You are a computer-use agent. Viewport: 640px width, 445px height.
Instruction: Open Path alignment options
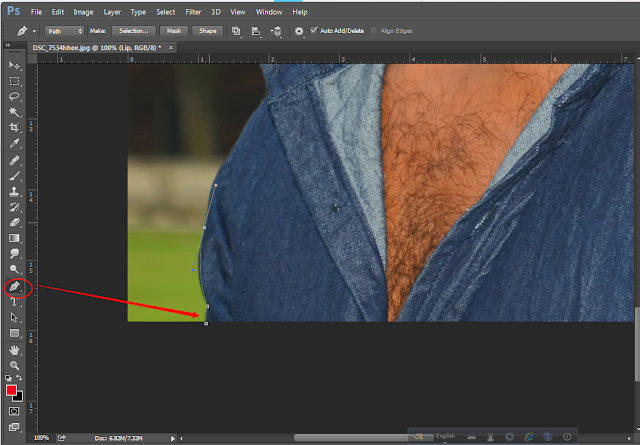pos(256,31)
